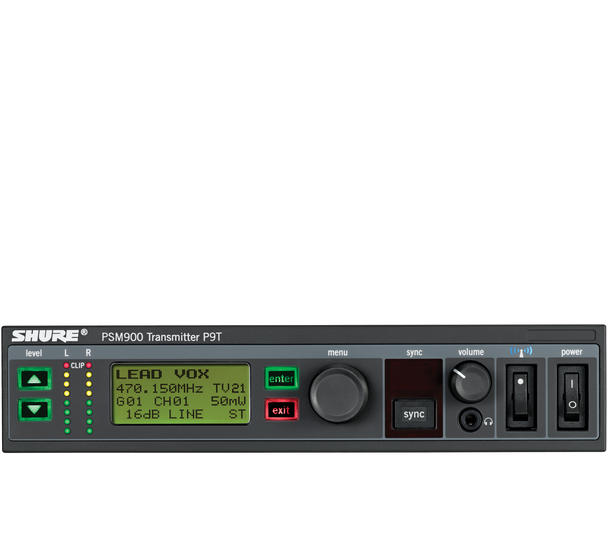Click the 'LEAD VOX' text on display
The height and width of the screenshot is (553, 608).
(x=162, y=374)
